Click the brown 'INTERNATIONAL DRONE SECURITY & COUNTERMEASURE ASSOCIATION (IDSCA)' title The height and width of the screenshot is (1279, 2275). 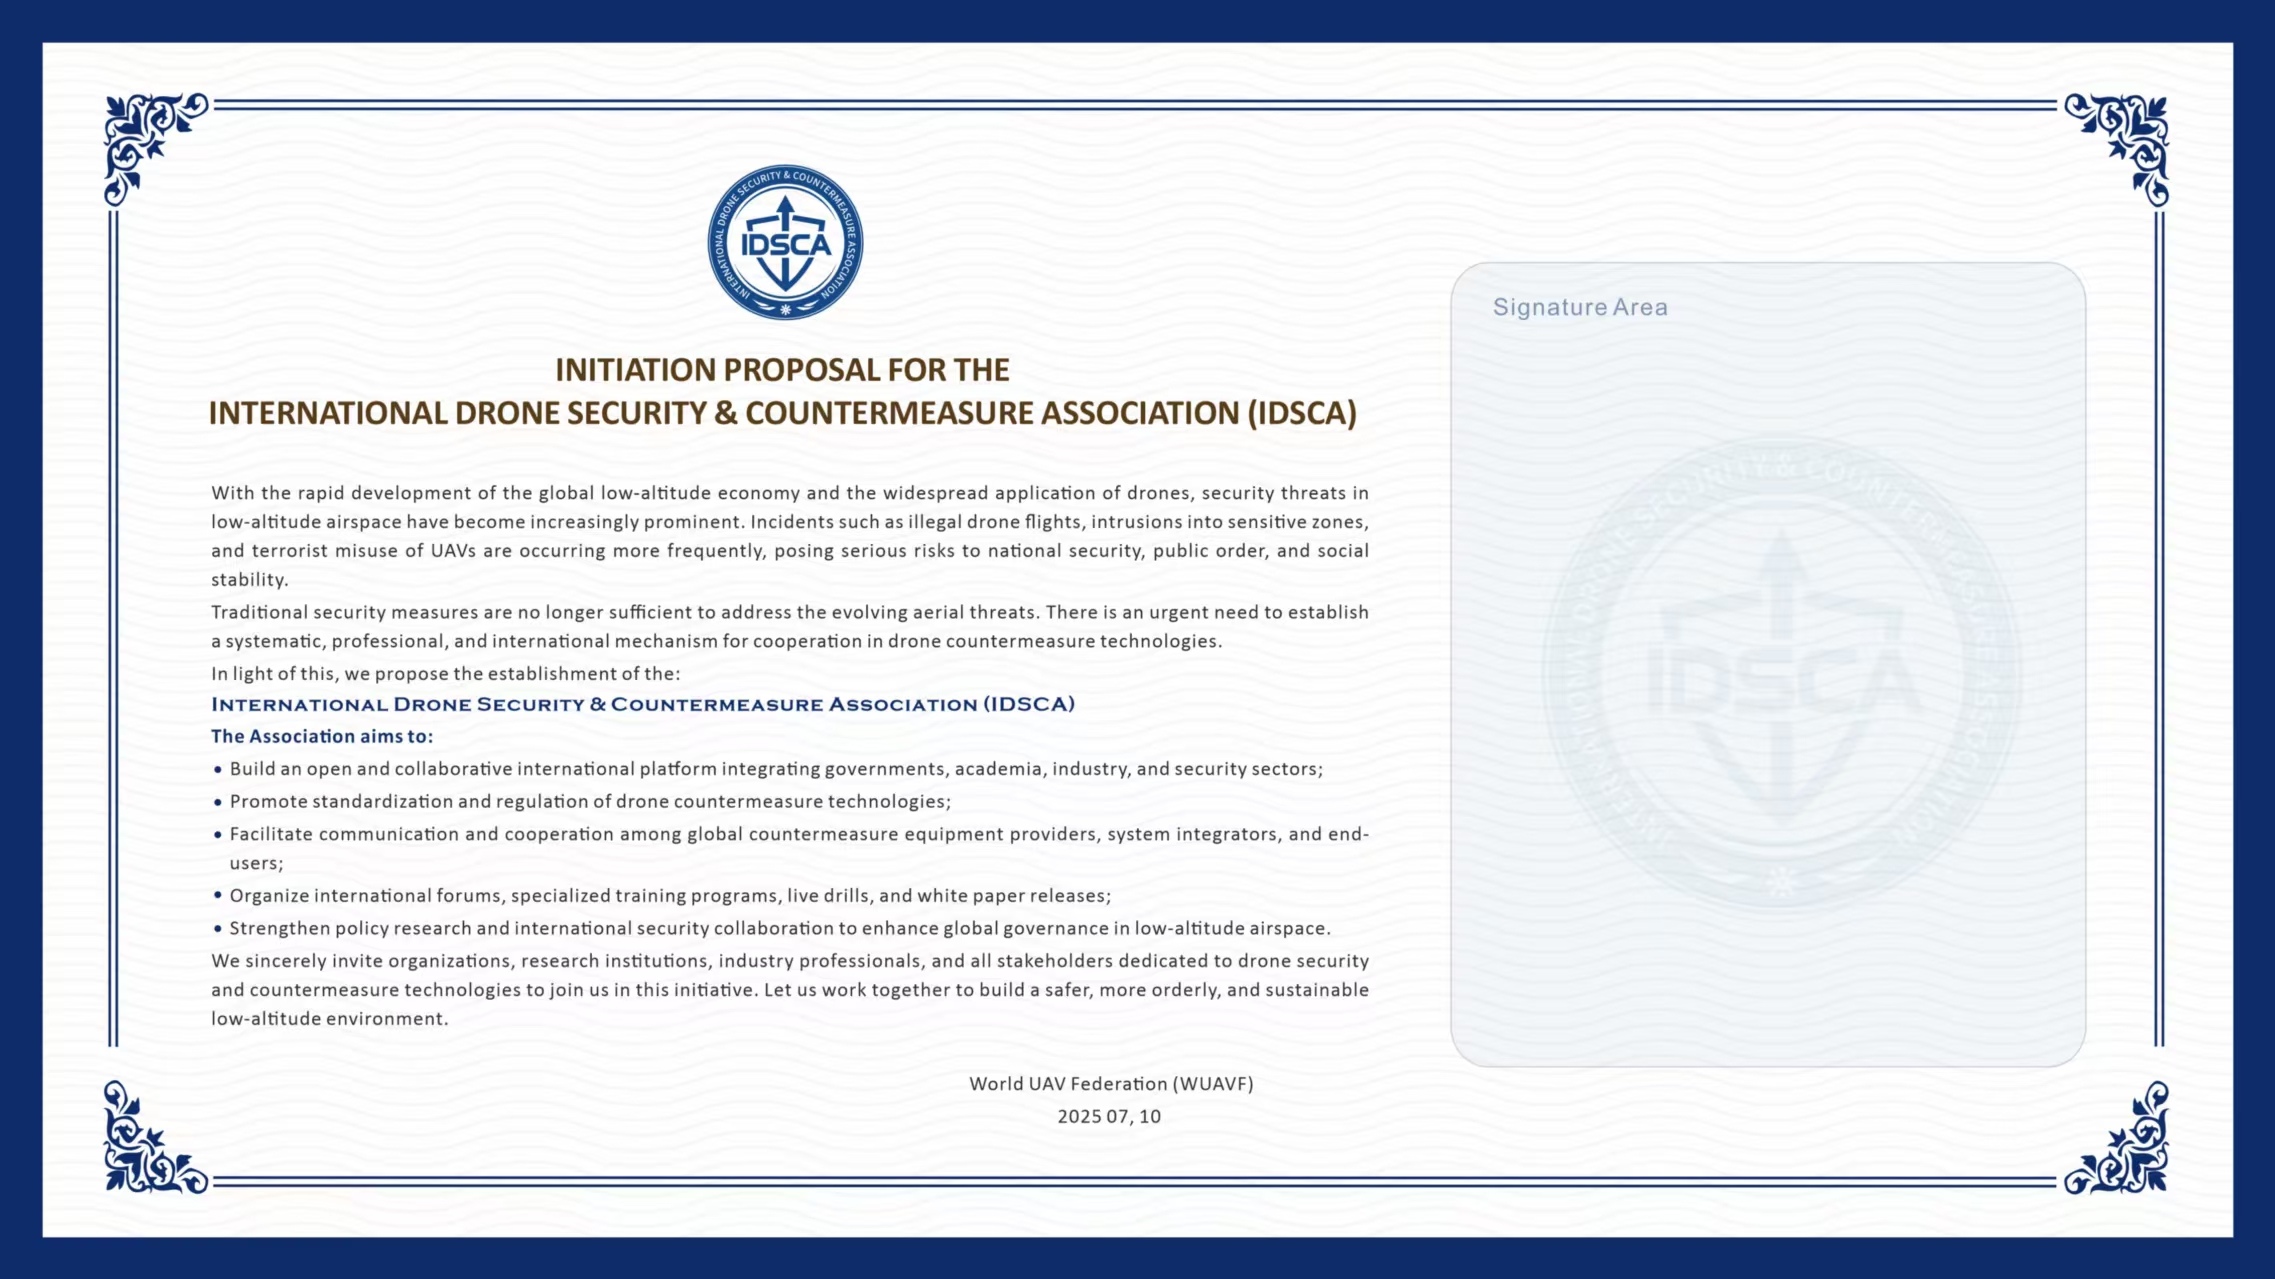pos(782,413)
